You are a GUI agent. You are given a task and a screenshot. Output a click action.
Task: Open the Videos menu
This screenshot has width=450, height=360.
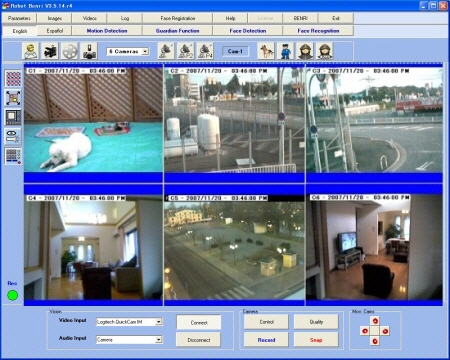90,18
